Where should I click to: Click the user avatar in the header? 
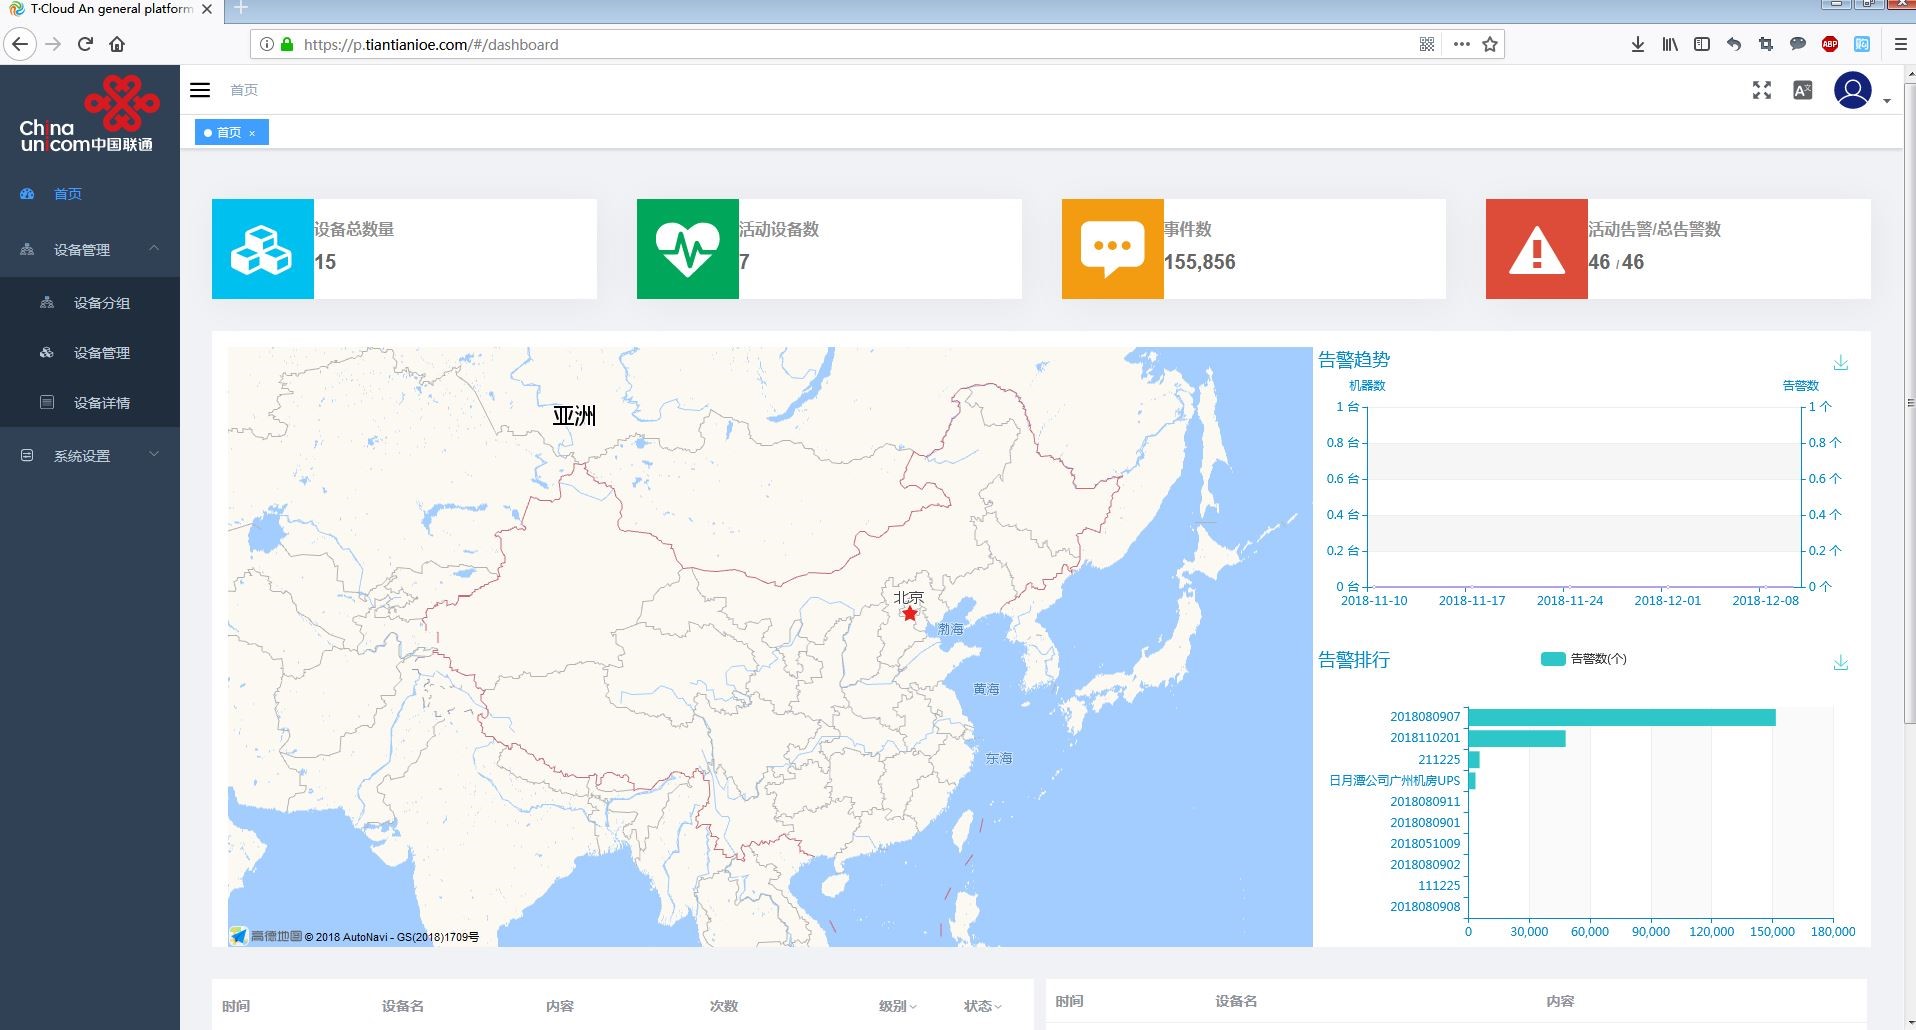1852,90
